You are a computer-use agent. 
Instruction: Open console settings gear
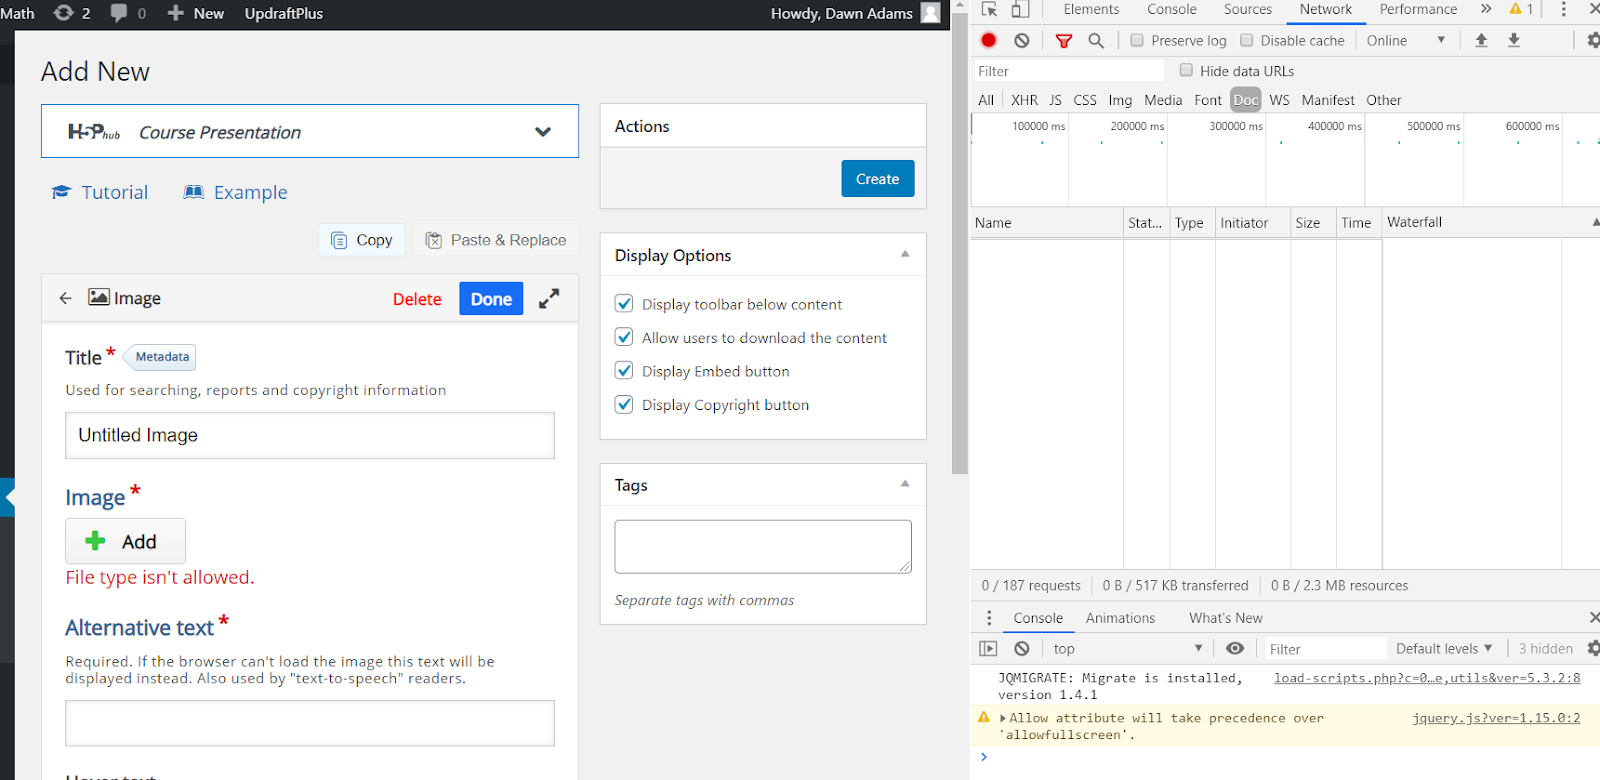[1593, 648]
